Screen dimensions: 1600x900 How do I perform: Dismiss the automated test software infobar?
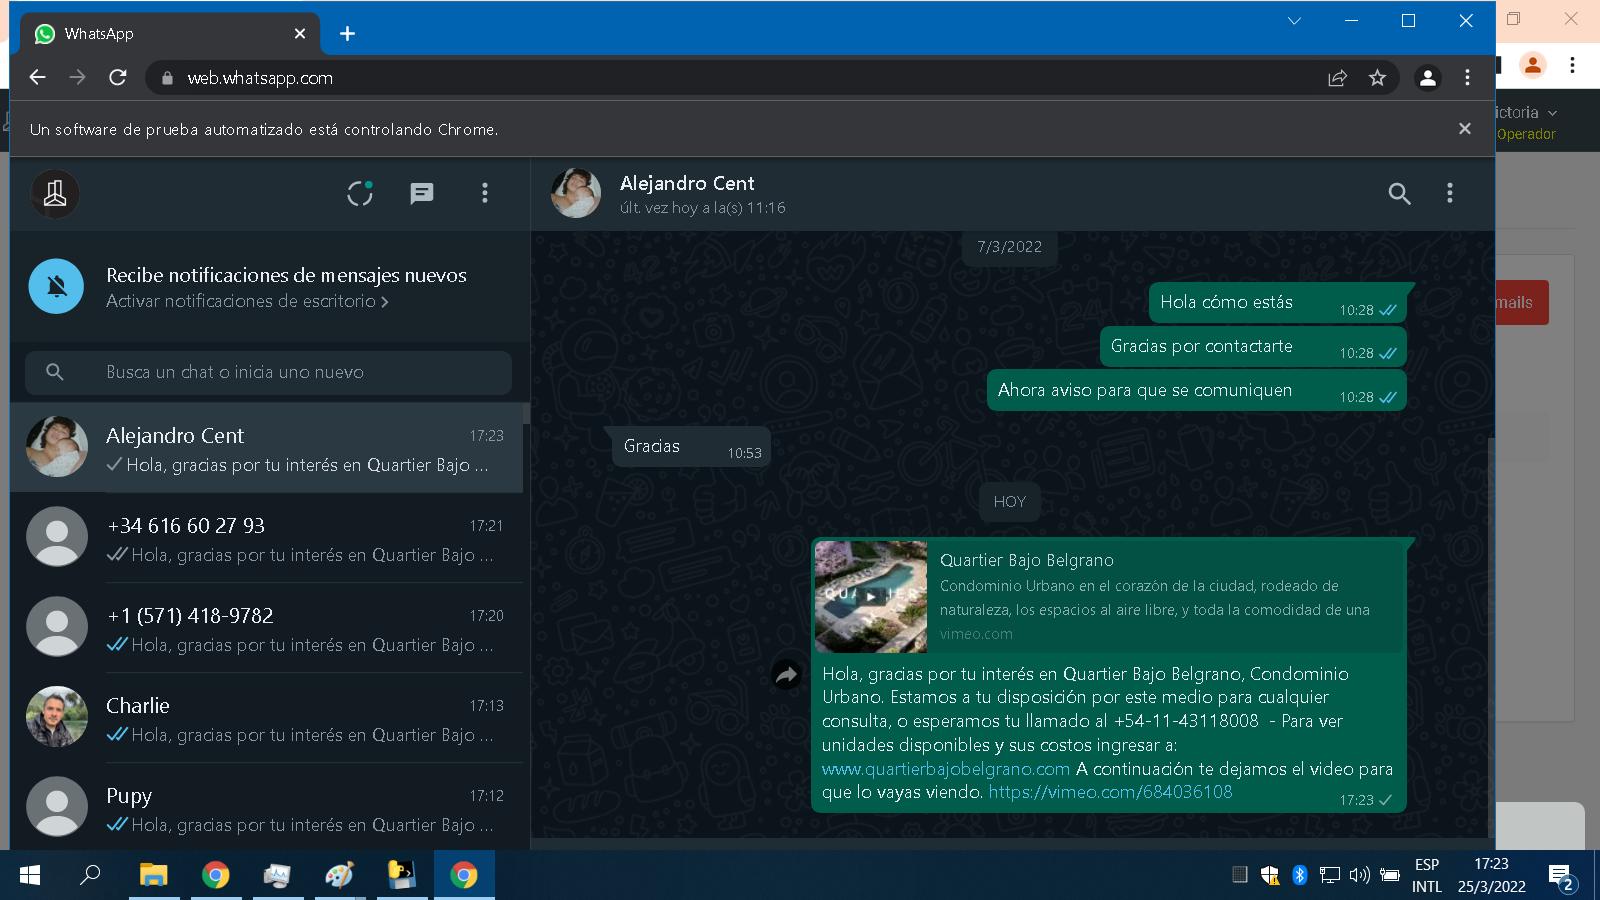(1465, 129)
